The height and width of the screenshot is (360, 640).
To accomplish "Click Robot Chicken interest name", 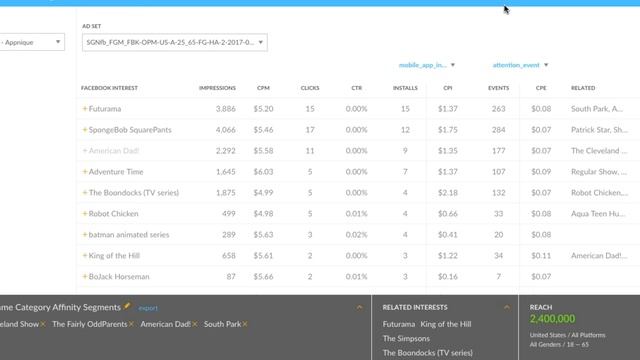I will pos(113,213).
